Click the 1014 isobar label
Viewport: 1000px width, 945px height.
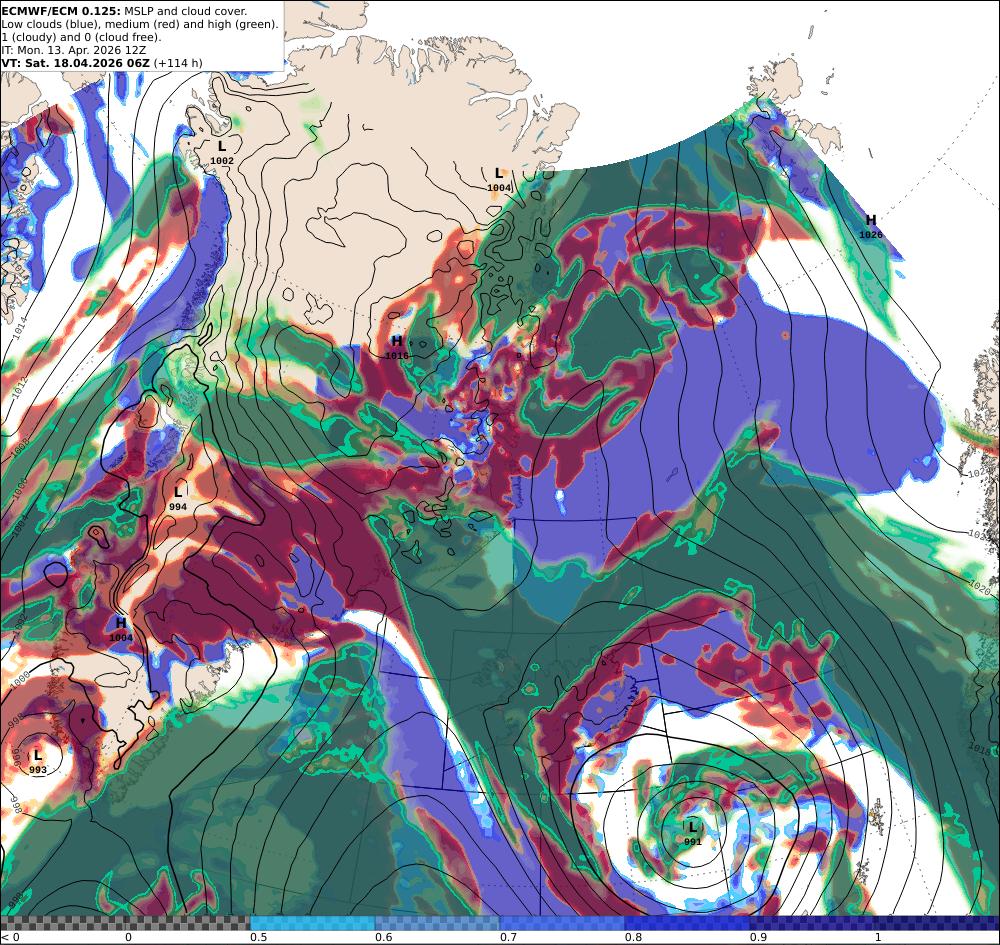pyautogui.click(x=20, y=326)
